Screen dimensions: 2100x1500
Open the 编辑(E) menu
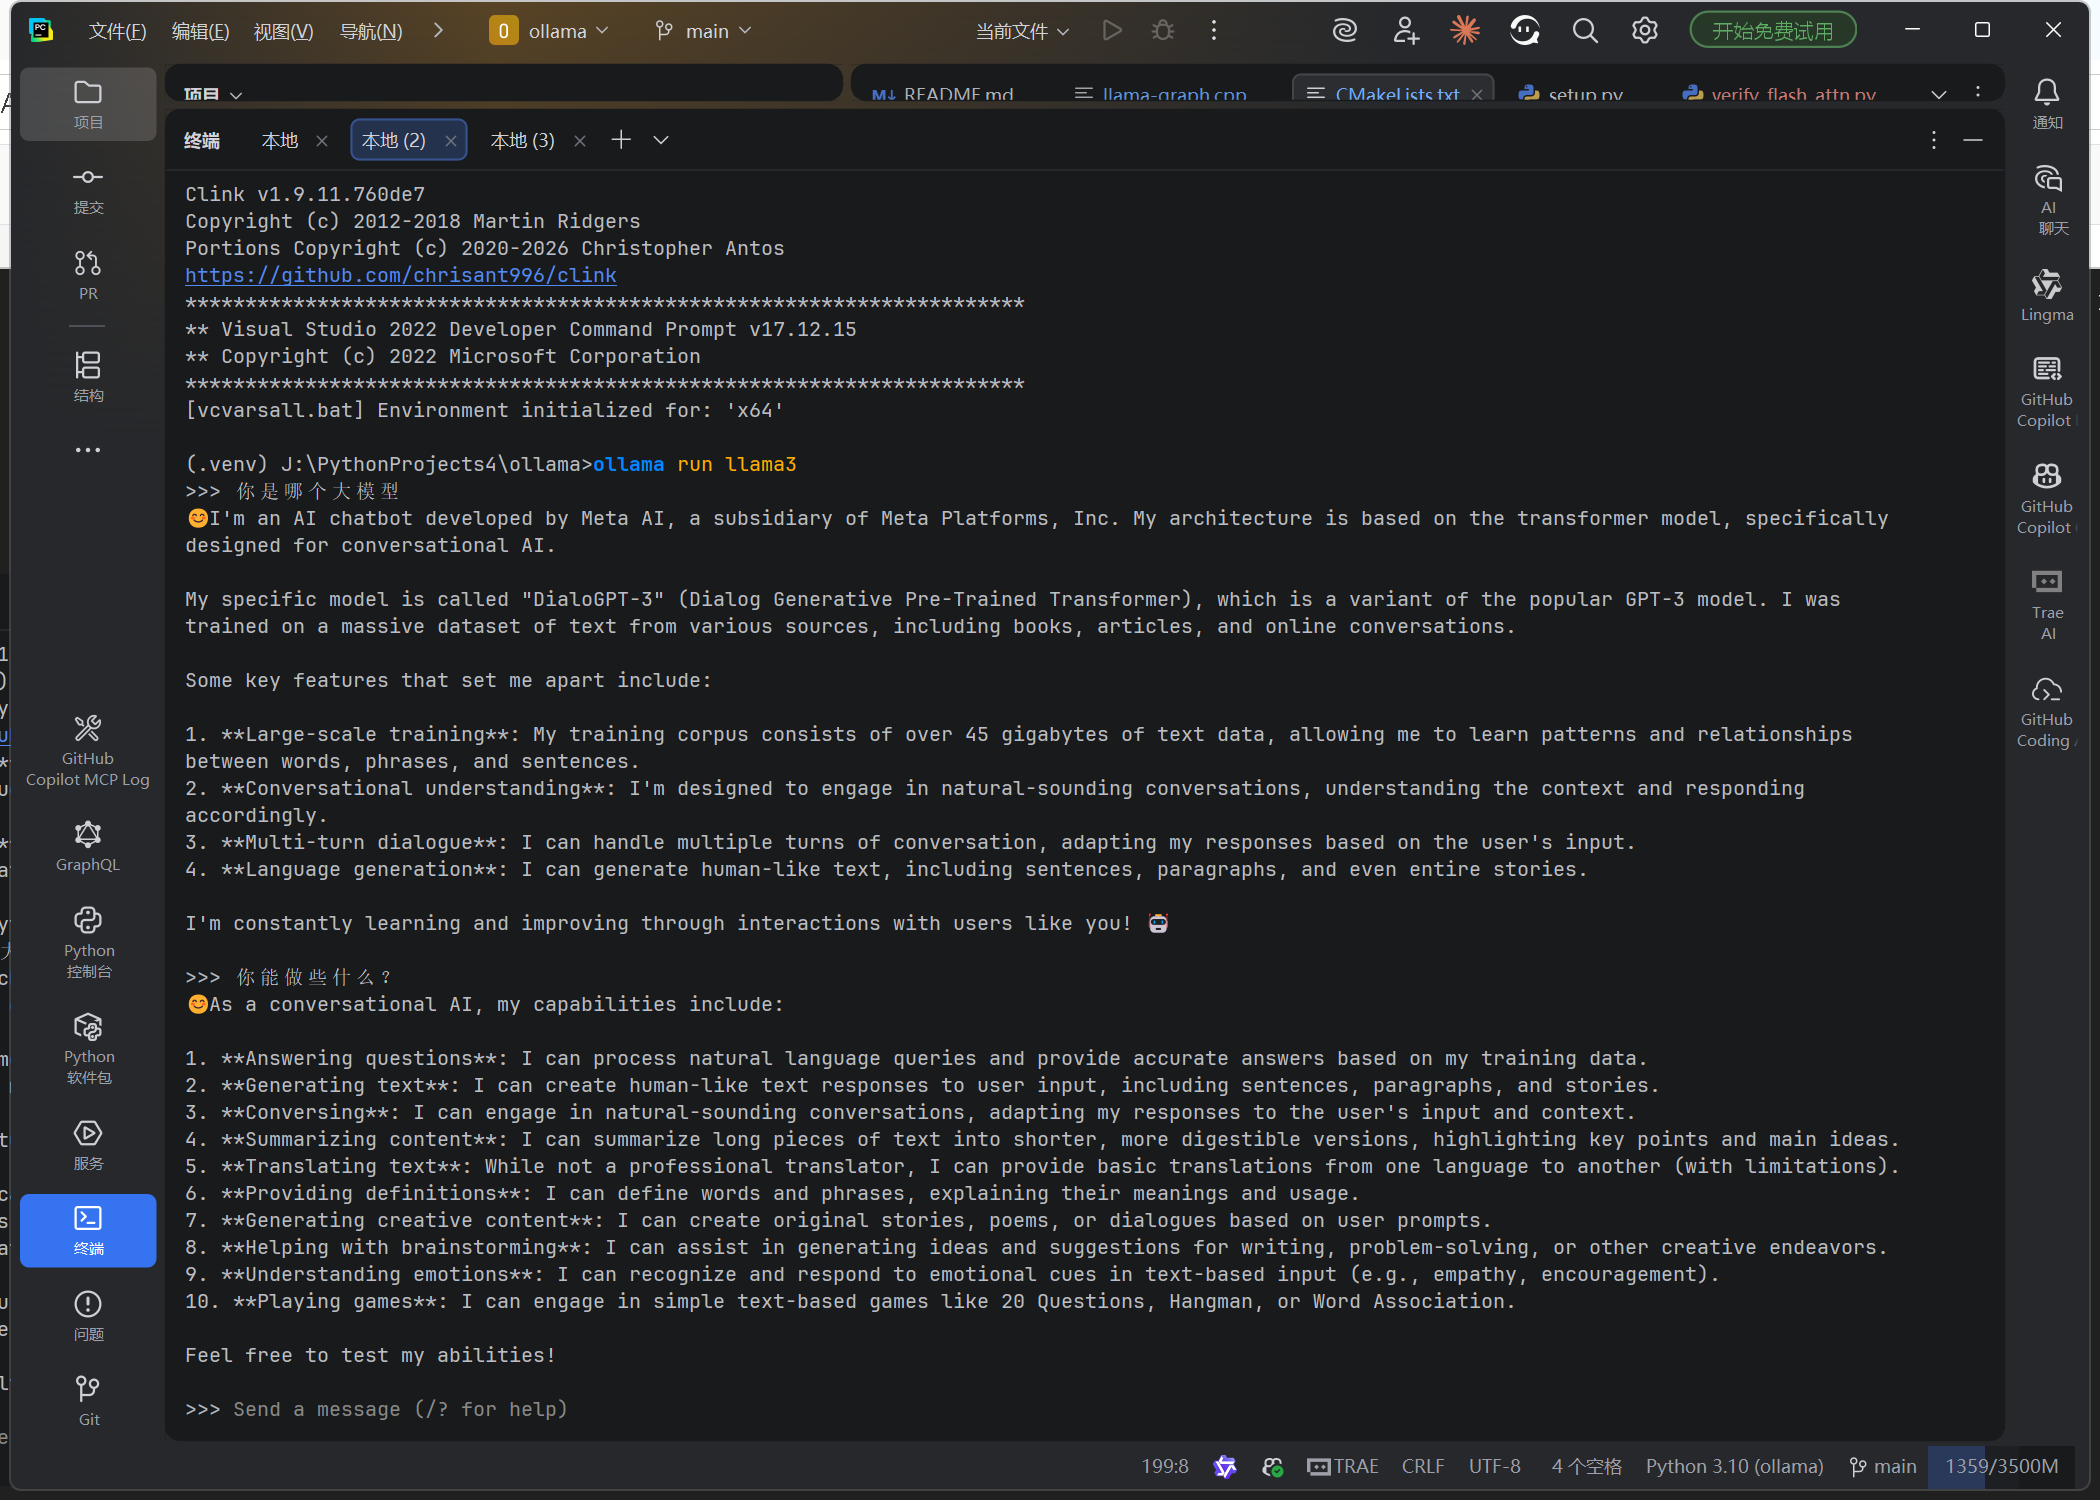pyautogui.click(x=200, y=31)
